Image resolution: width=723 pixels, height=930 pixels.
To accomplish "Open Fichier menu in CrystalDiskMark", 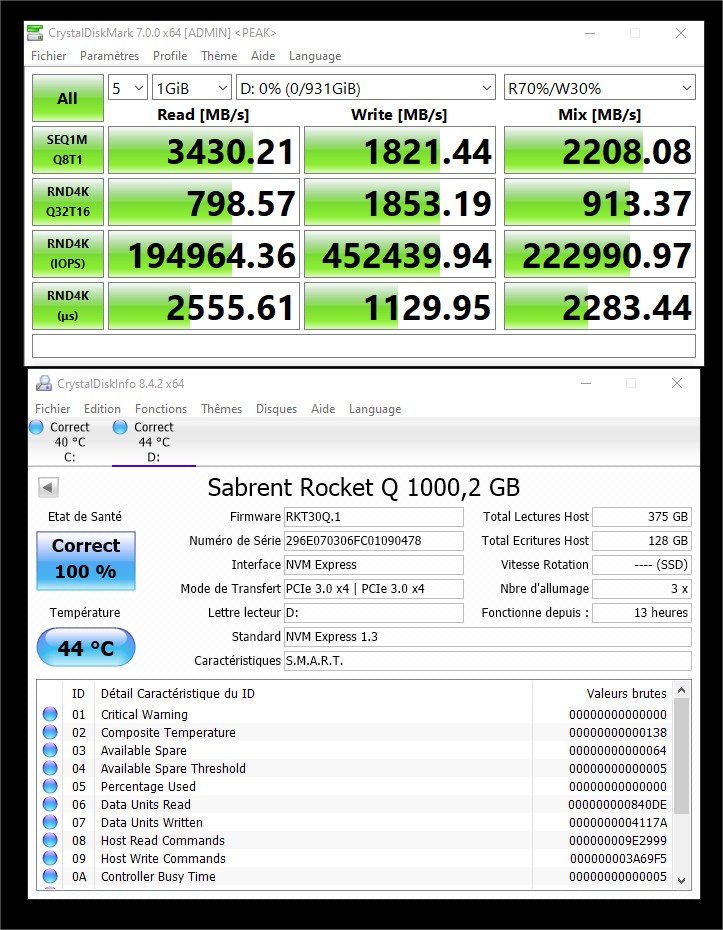I will [x=49, y=56].
